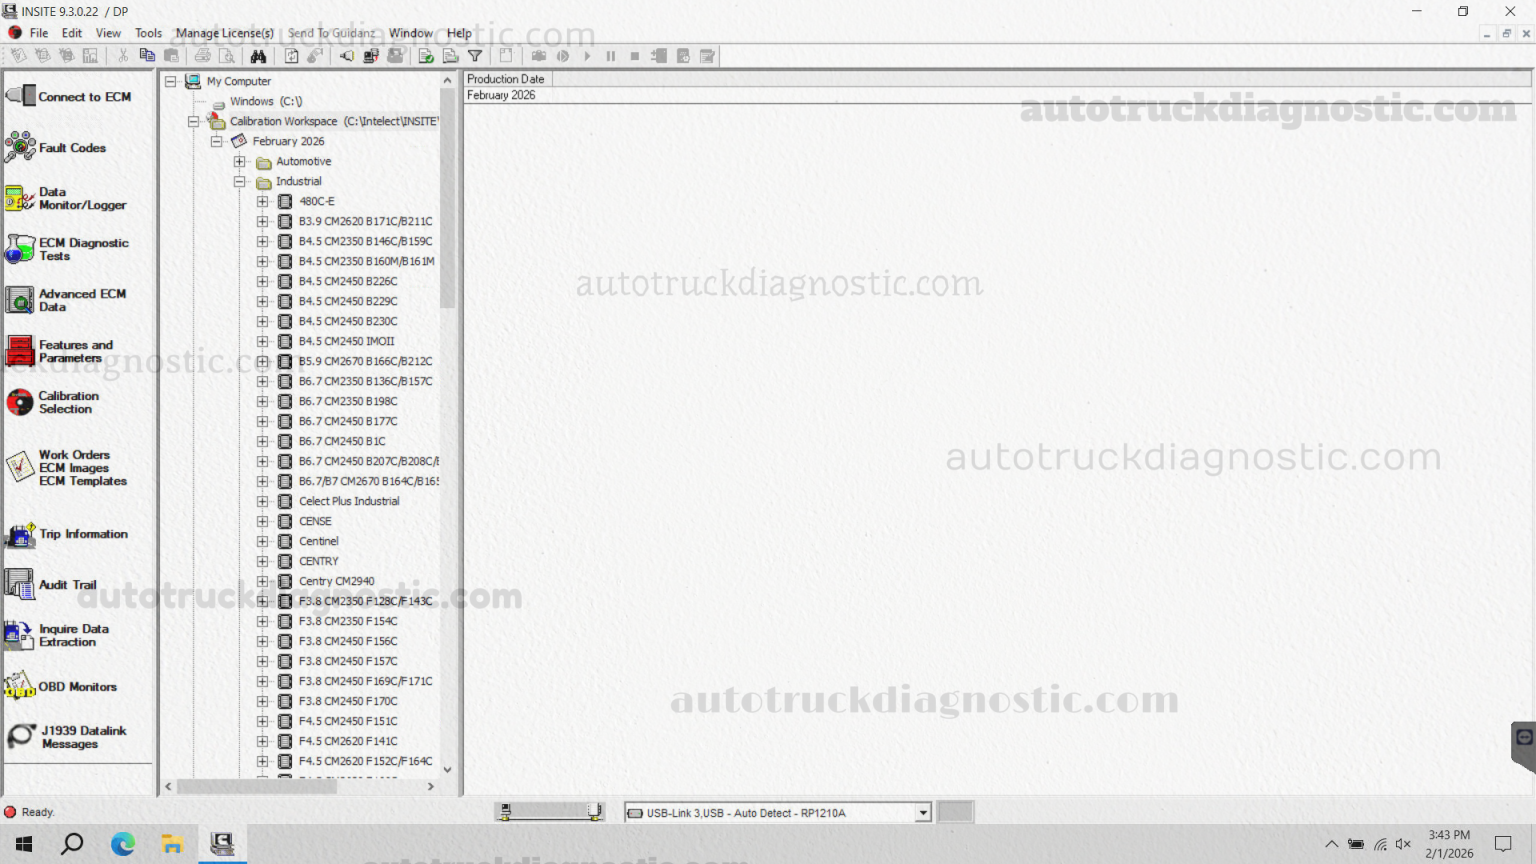Screen dimensions: 1536x864
Task: Collapse the February 2026 node
Action: point(217,141)
